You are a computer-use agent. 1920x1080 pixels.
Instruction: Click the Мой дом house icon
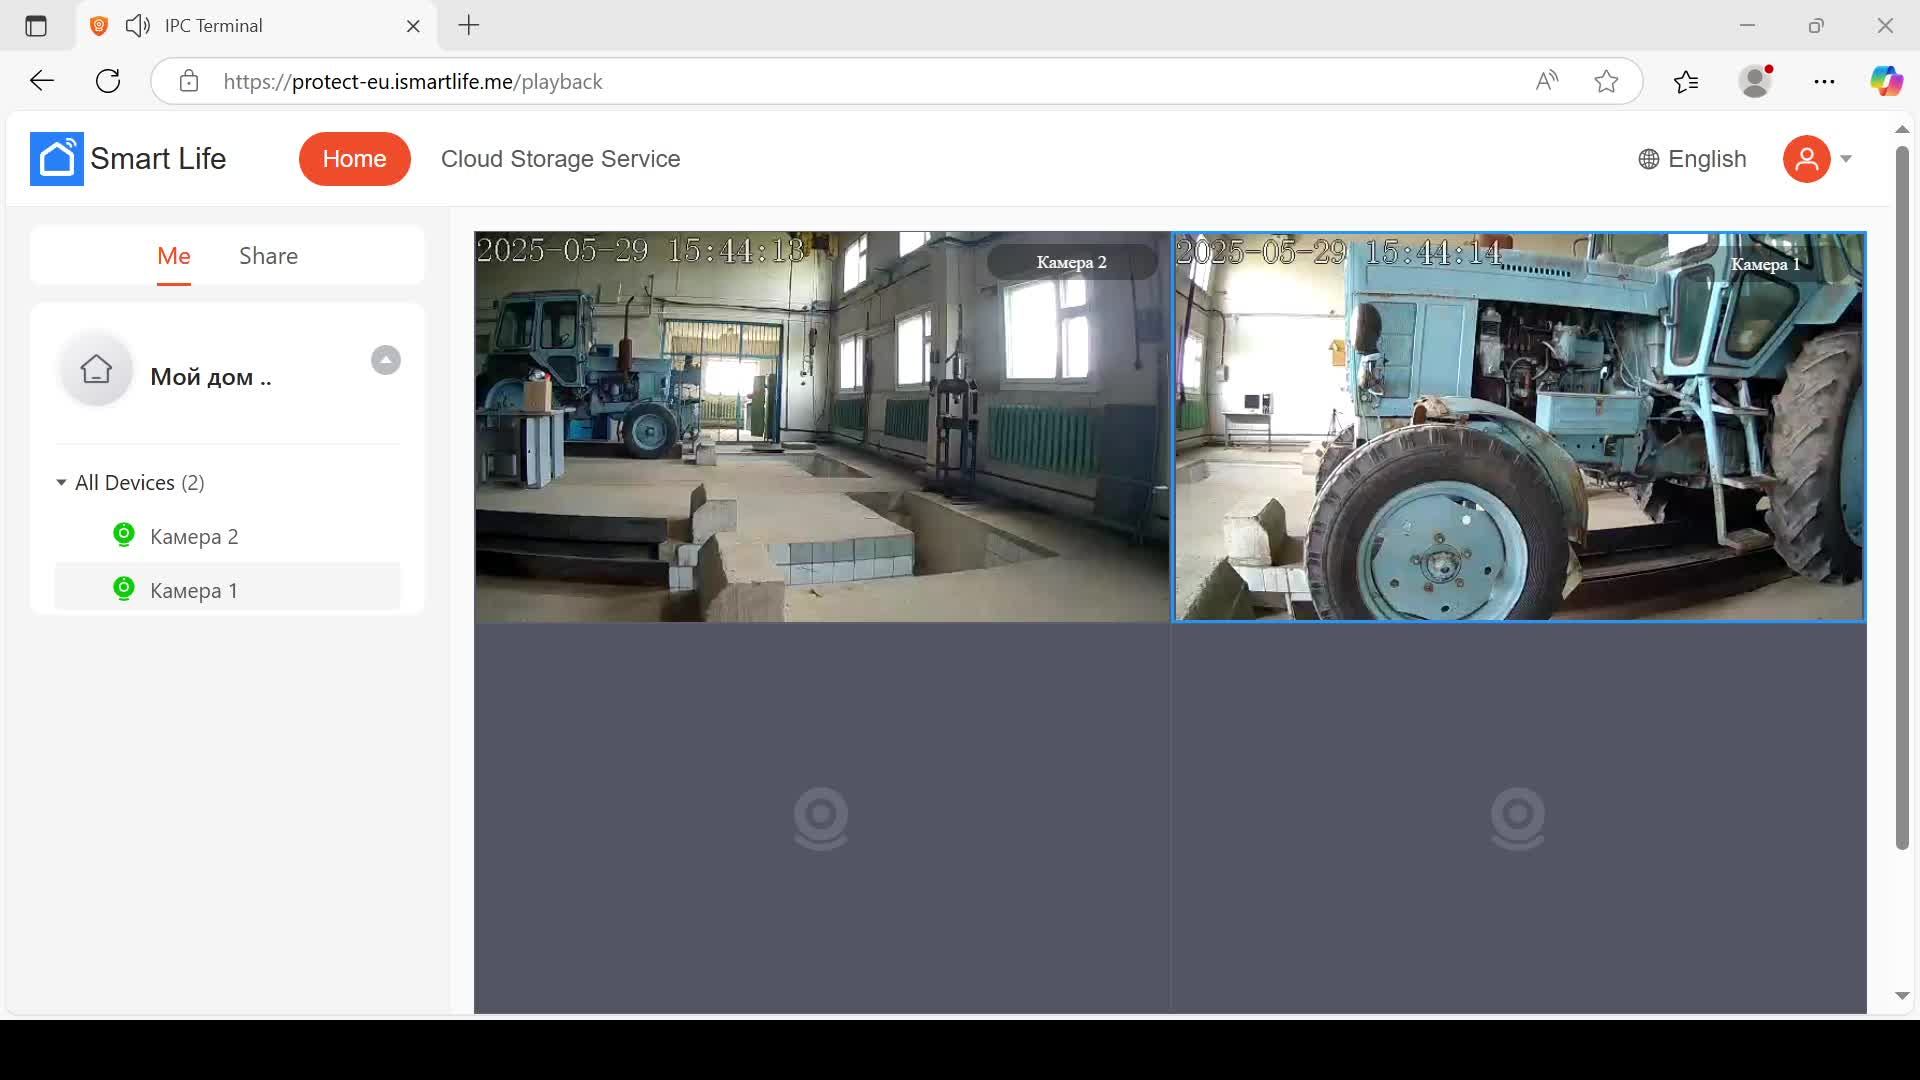[x=96, y=369]
